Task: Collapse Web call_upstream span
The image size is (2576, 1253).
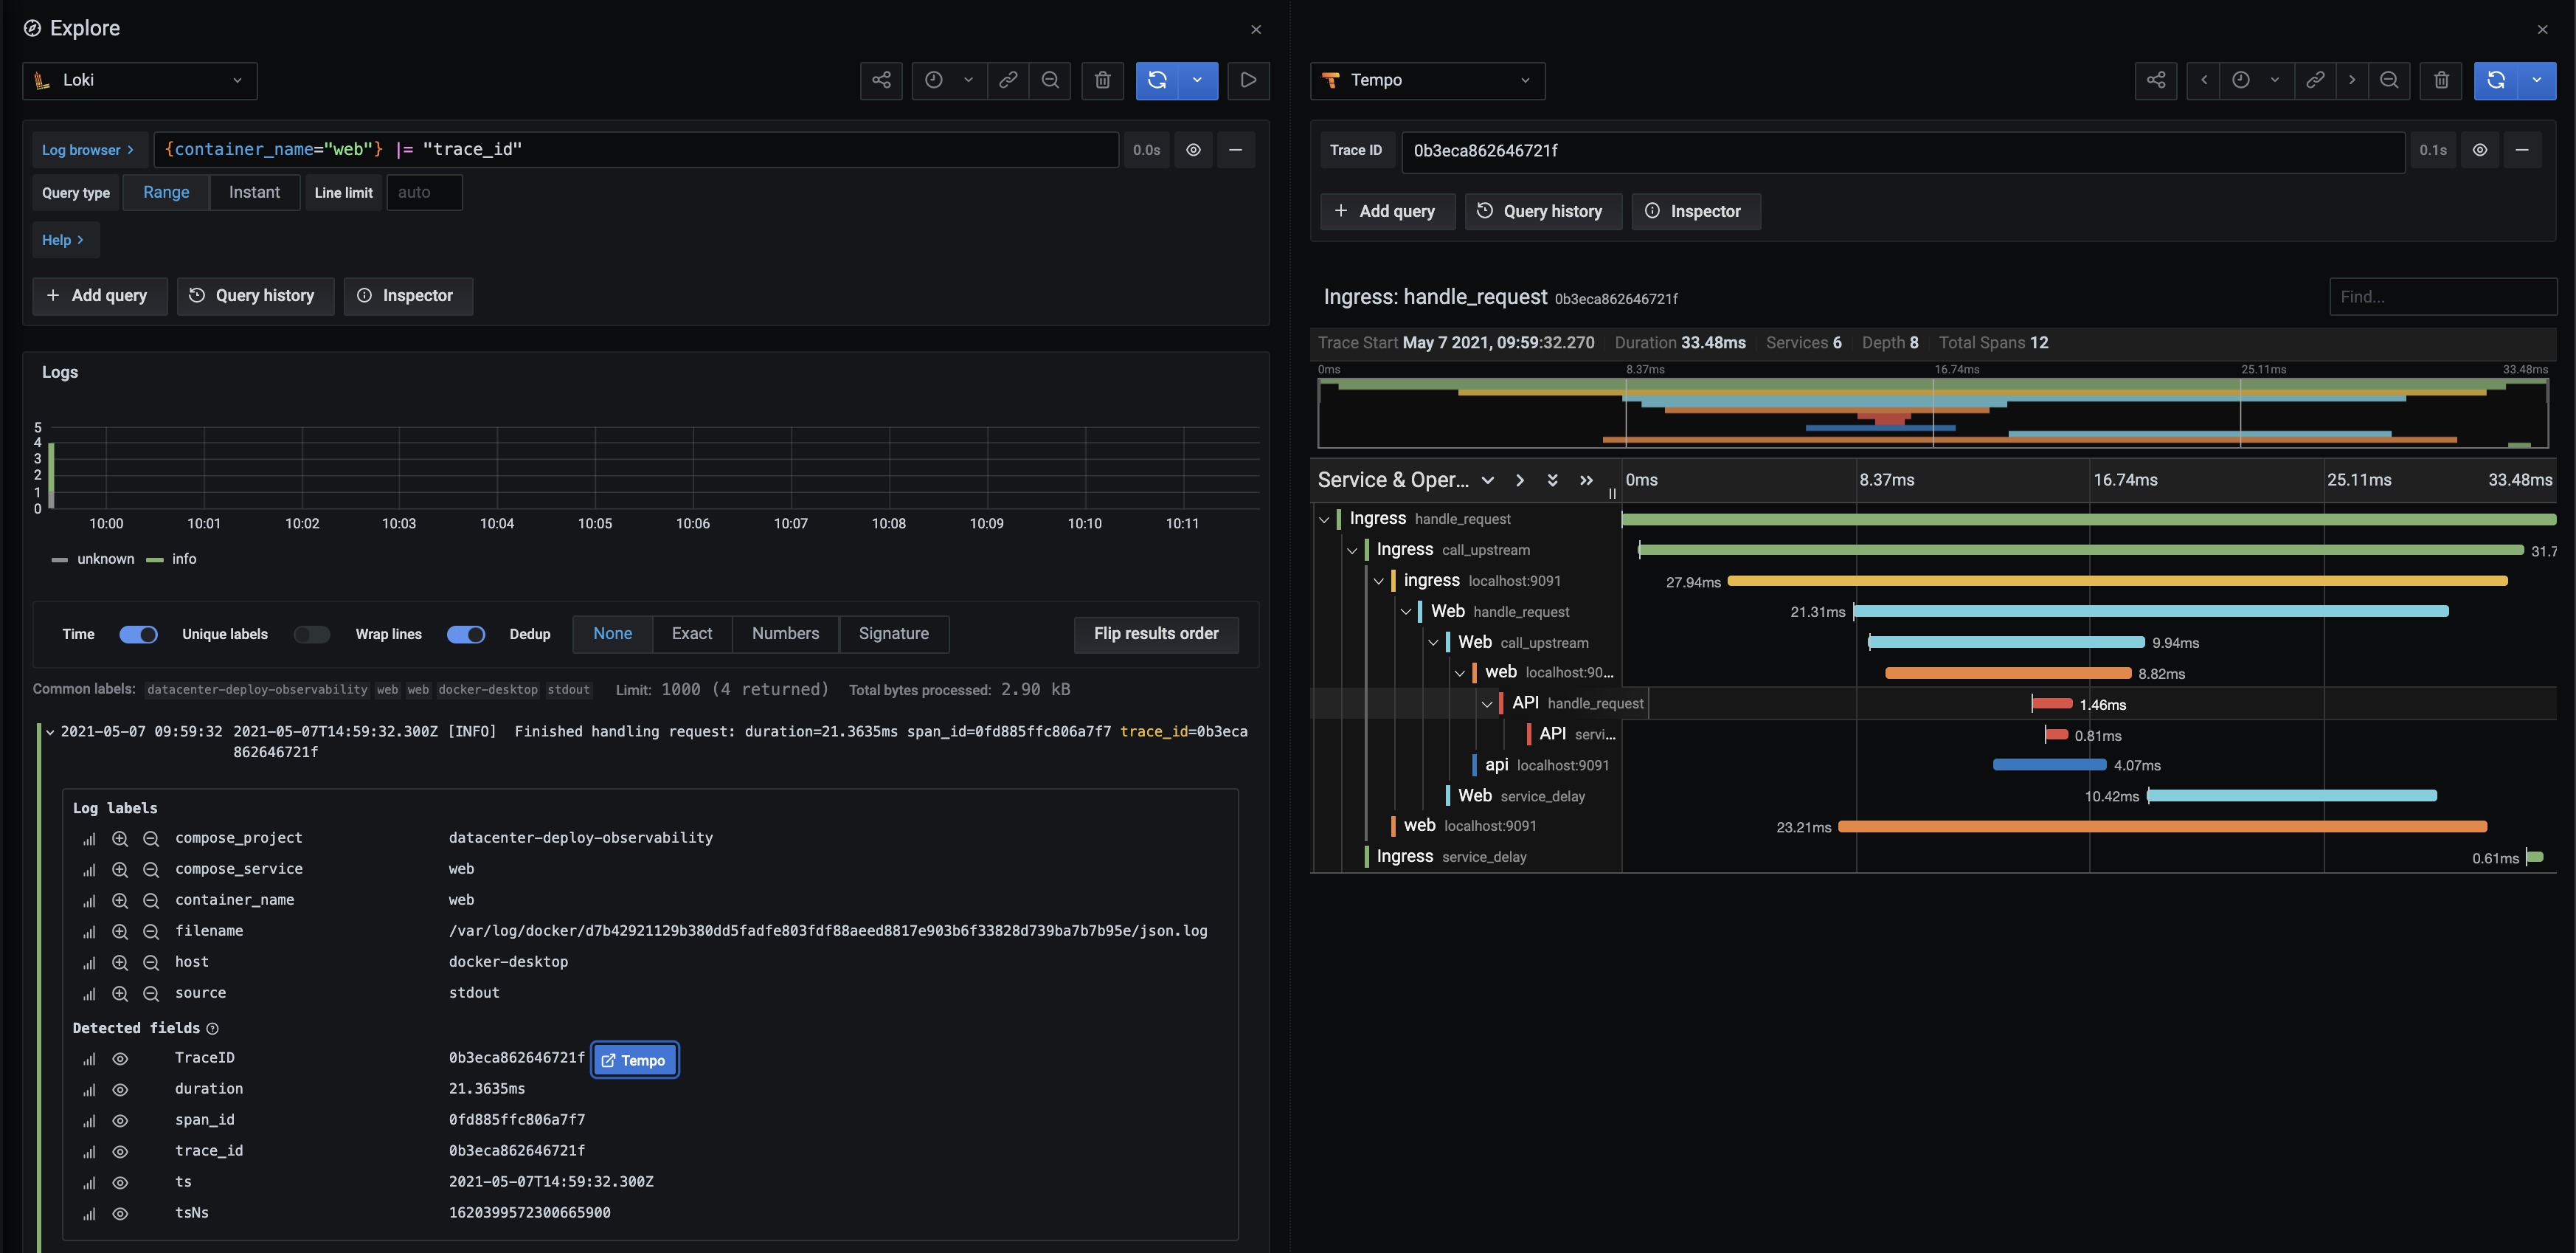Action: tap(1433, 643)
